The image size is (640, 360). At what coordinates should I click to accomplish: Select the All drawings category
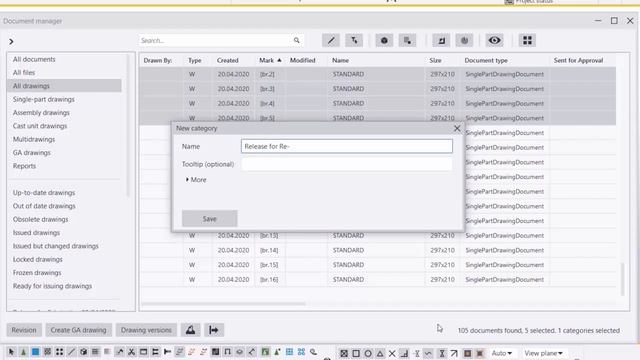(x=64, y=86)
